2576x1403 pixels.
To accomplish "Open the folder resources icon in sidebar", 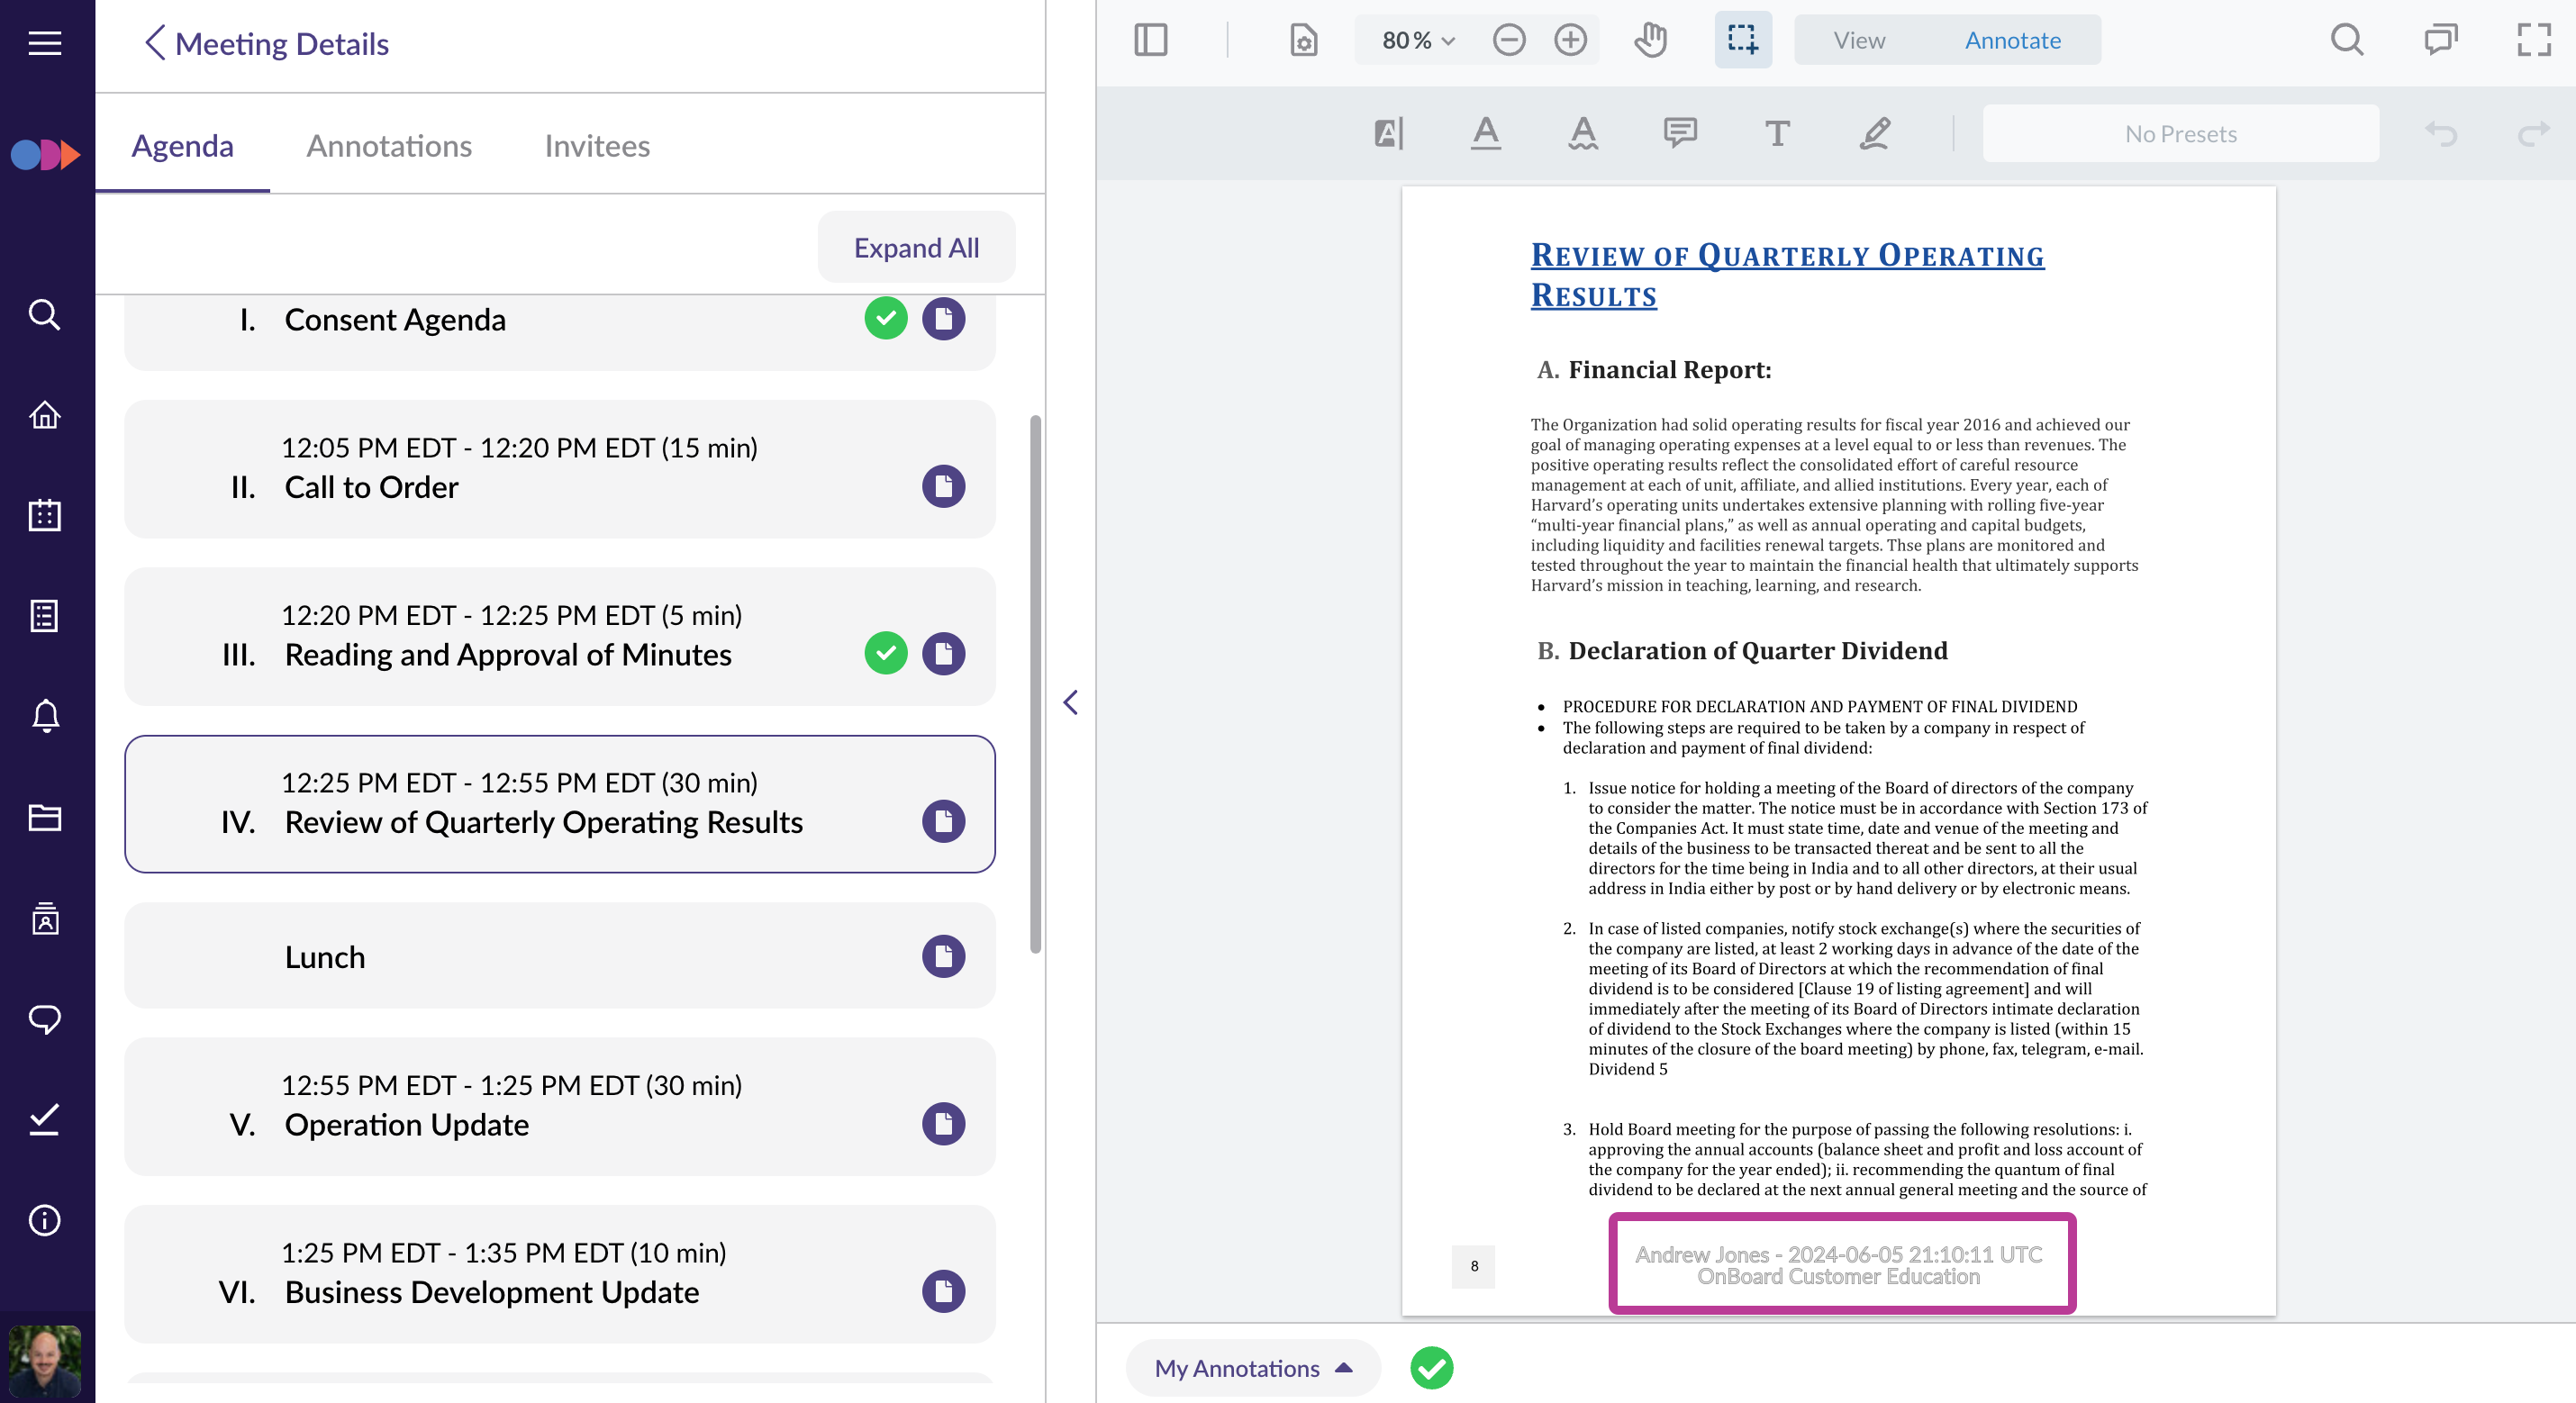I will [44, 817].
